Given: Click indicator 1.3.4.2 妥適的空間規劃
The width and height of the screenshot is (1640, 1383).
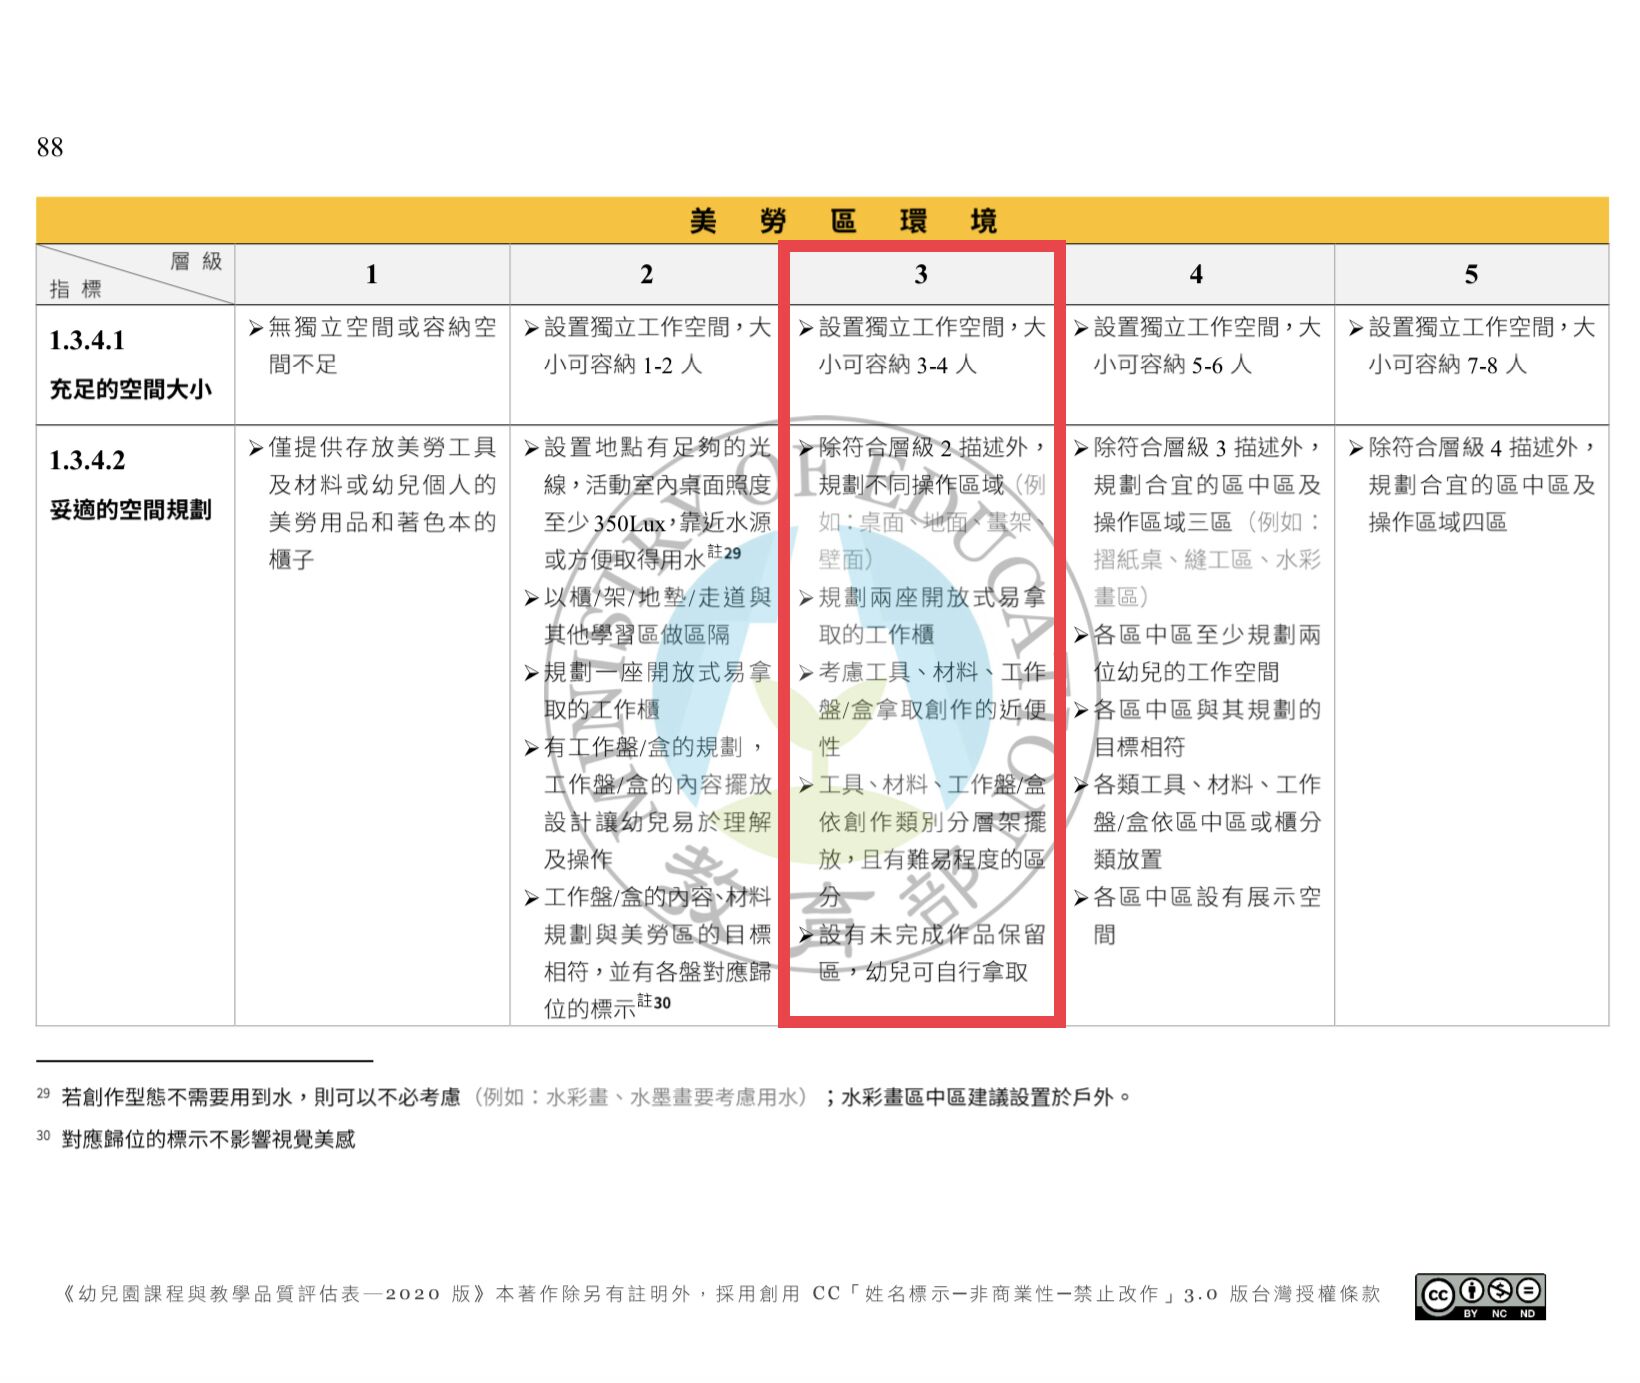Looking at the screenshot, I should [x=130, y=485].
